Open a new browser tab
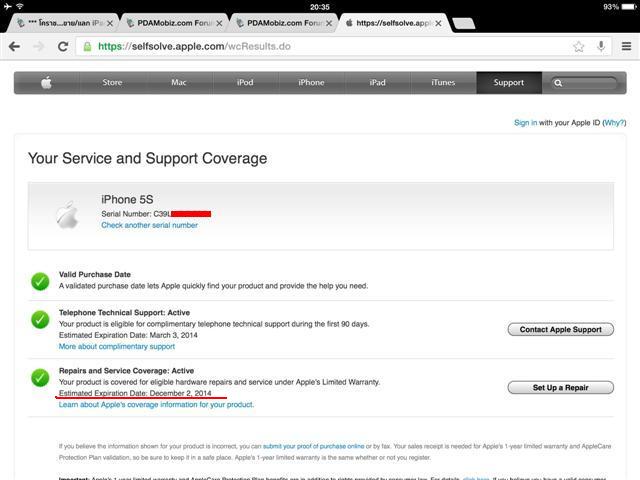Viewport: 640px width, 480px height. click(464, 23)
